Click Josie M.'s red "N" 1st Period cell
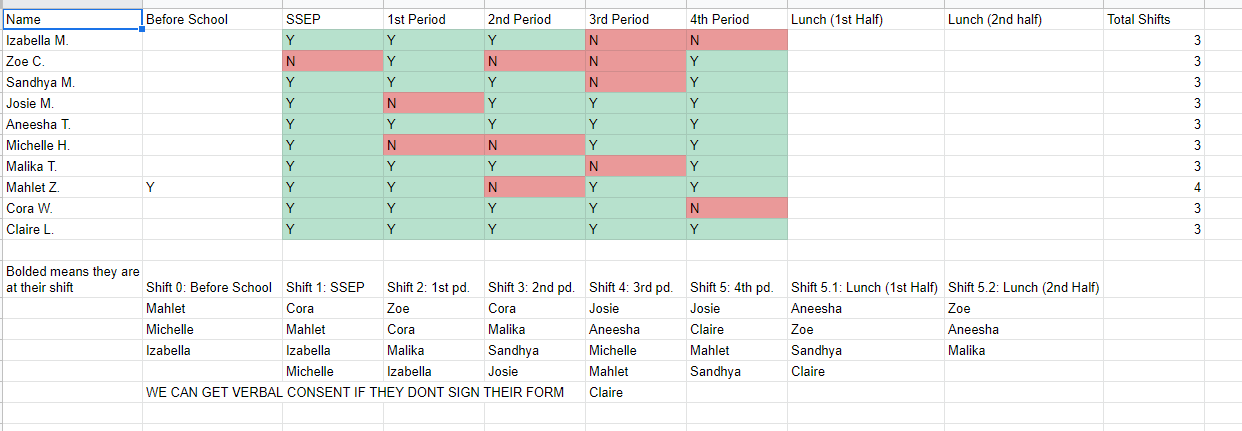 (434, 103)
